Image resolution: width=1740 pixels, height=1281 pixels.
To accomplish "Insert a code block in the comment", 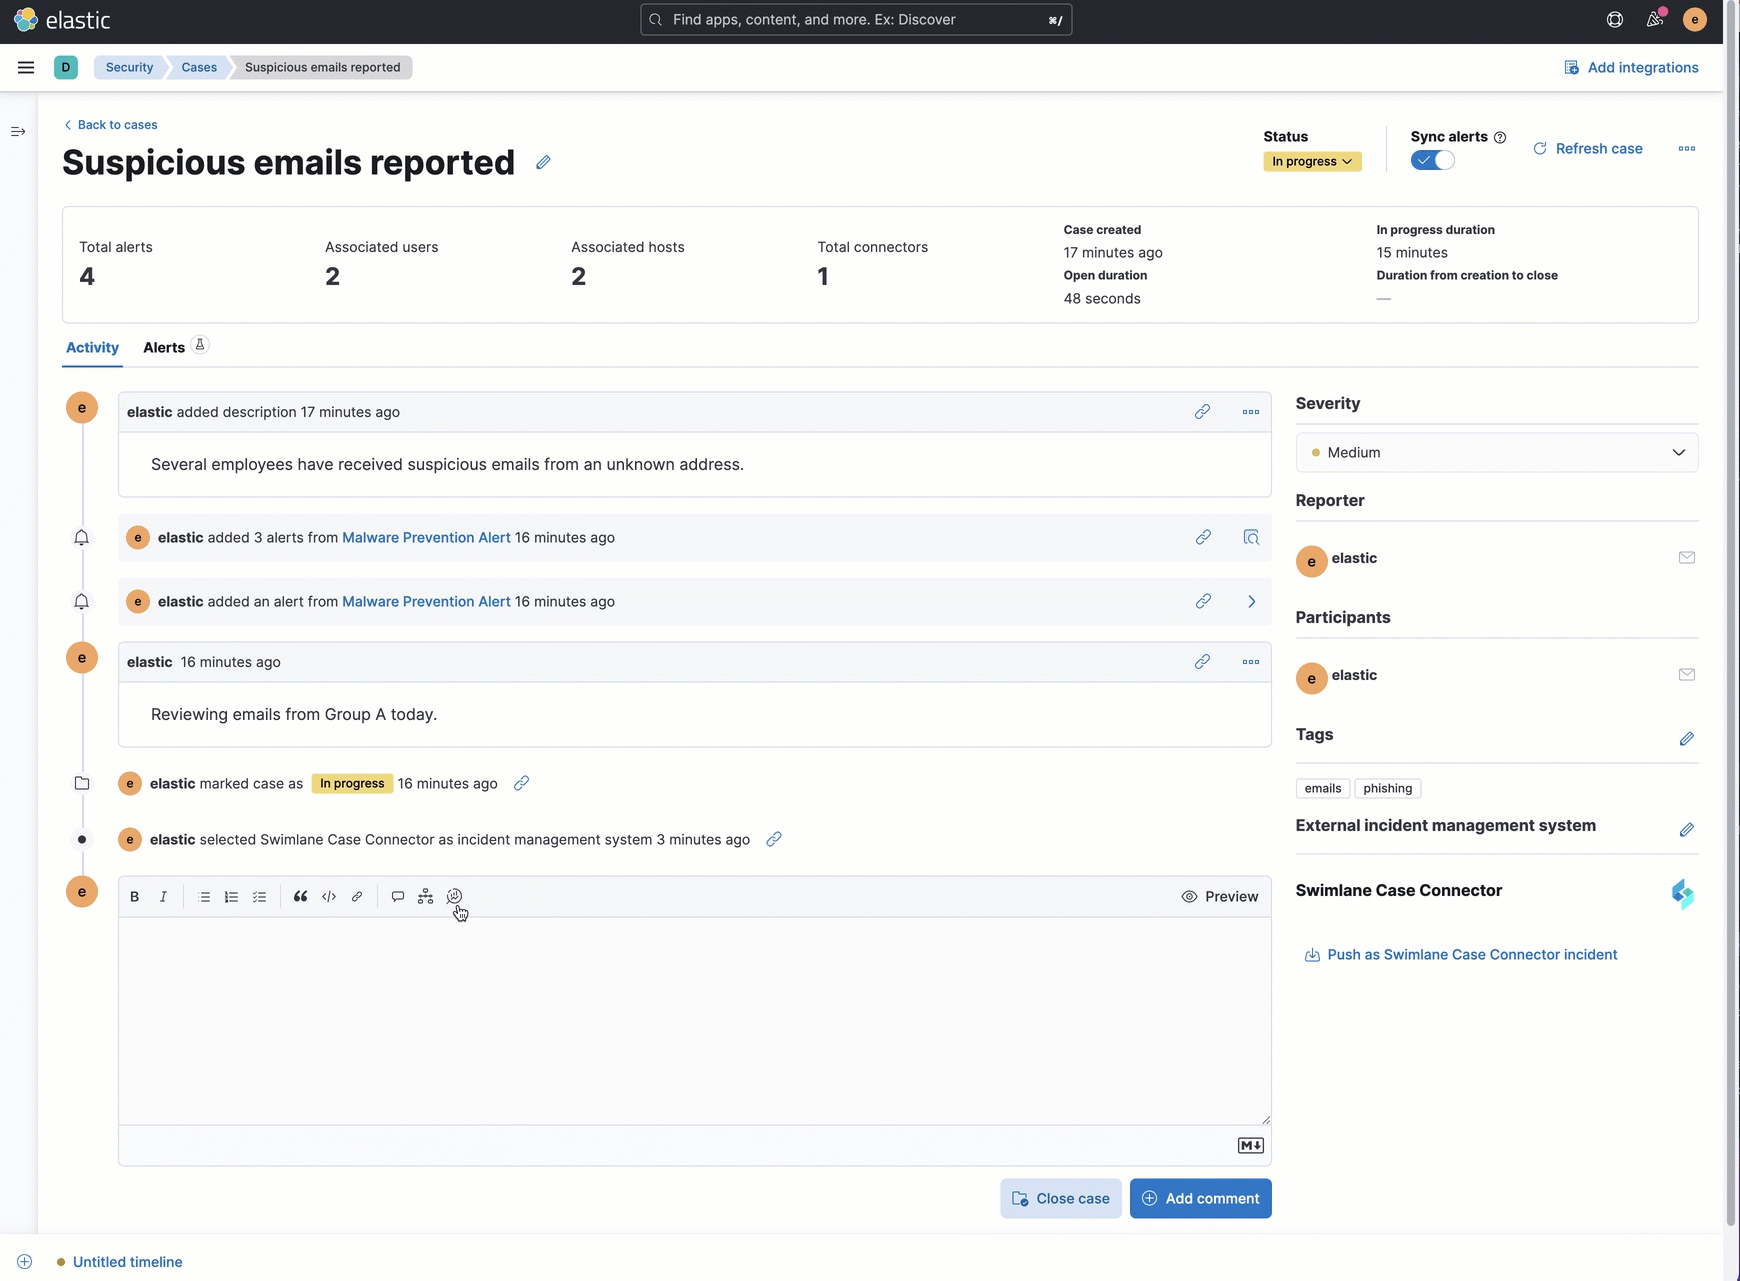I will tap(329, 896).
